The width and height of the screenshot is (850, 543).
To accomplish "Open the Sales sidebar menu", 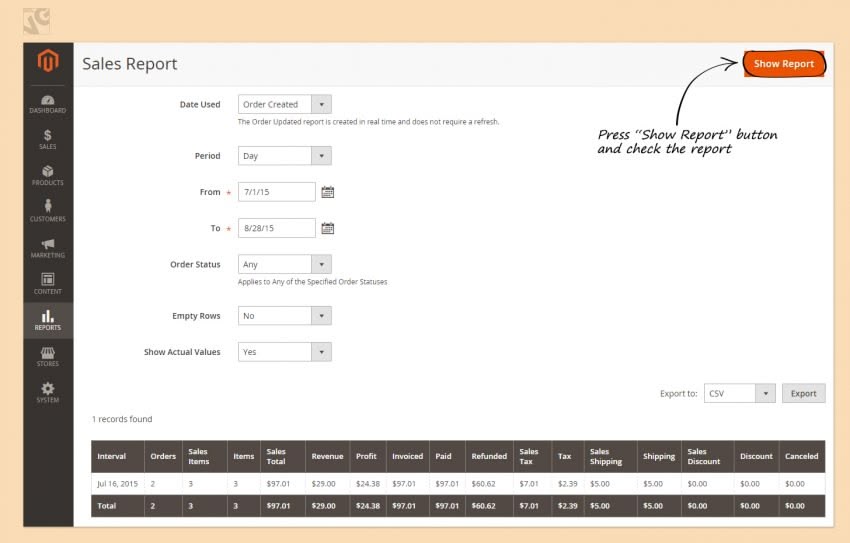I will [48, 139].
